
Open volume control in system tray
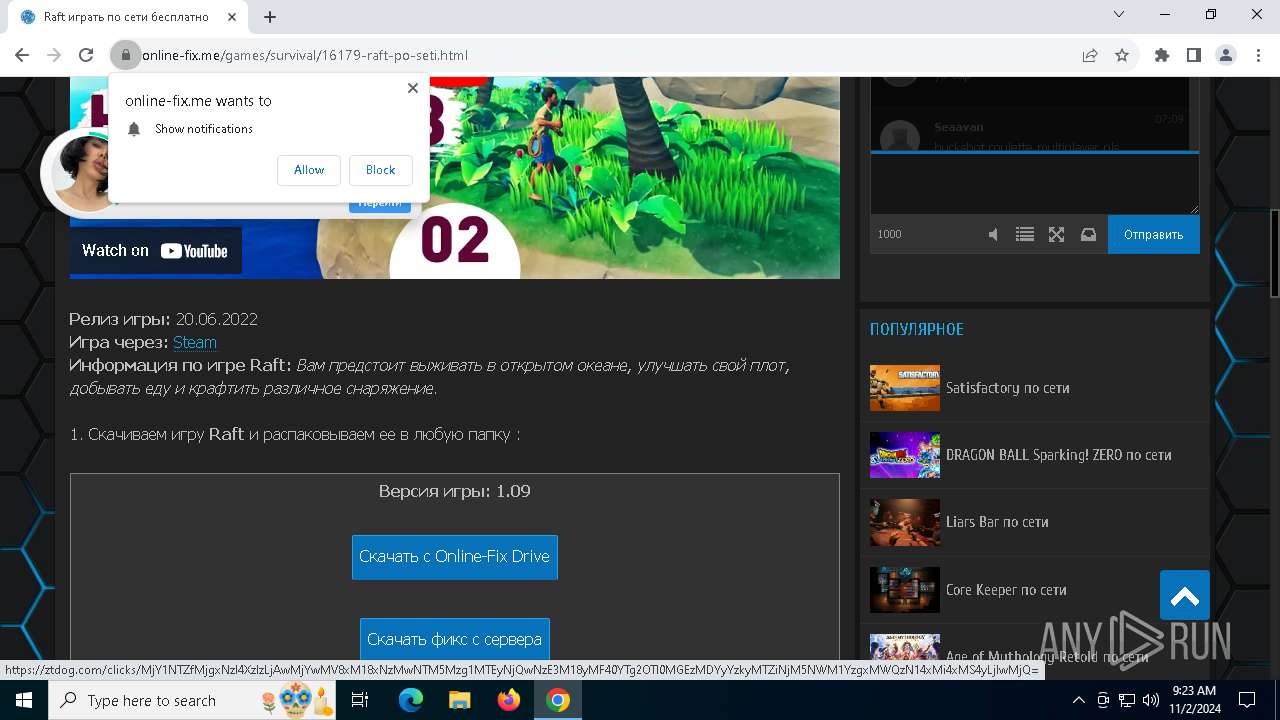pyautogui.click(x=1151, y=700)
